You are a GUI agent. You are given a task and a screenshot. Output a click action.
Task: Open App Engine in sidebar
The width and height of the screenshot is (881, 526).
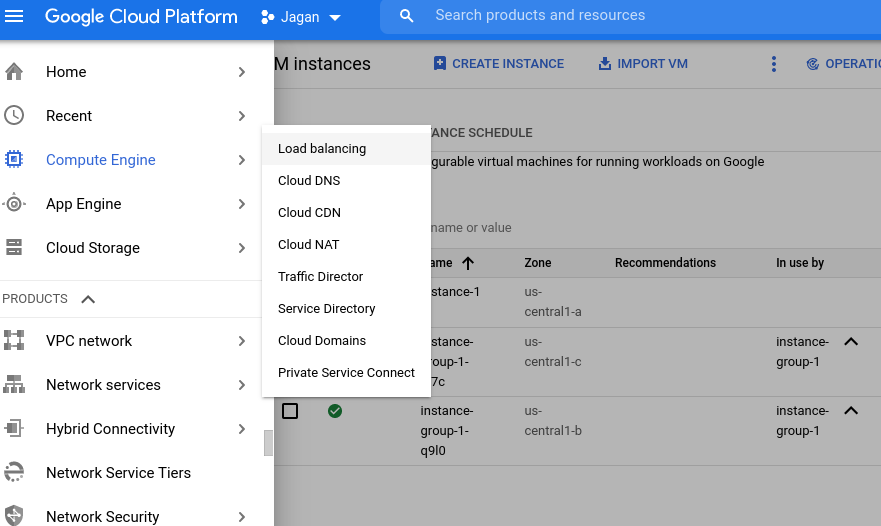[x=84, y=204]
